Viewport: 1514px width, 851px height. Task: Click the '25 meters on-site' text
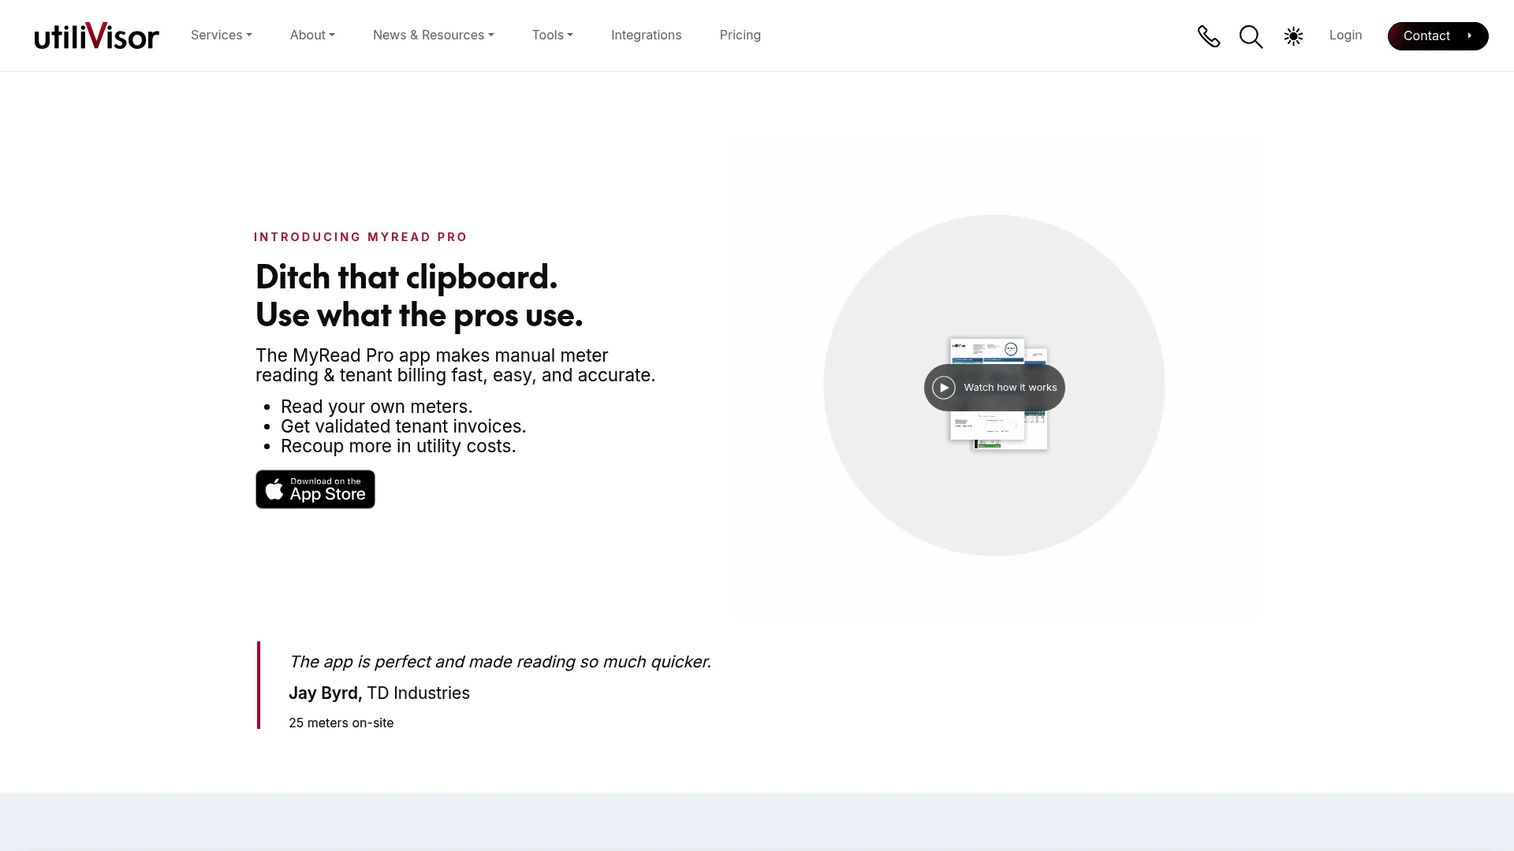341,723
